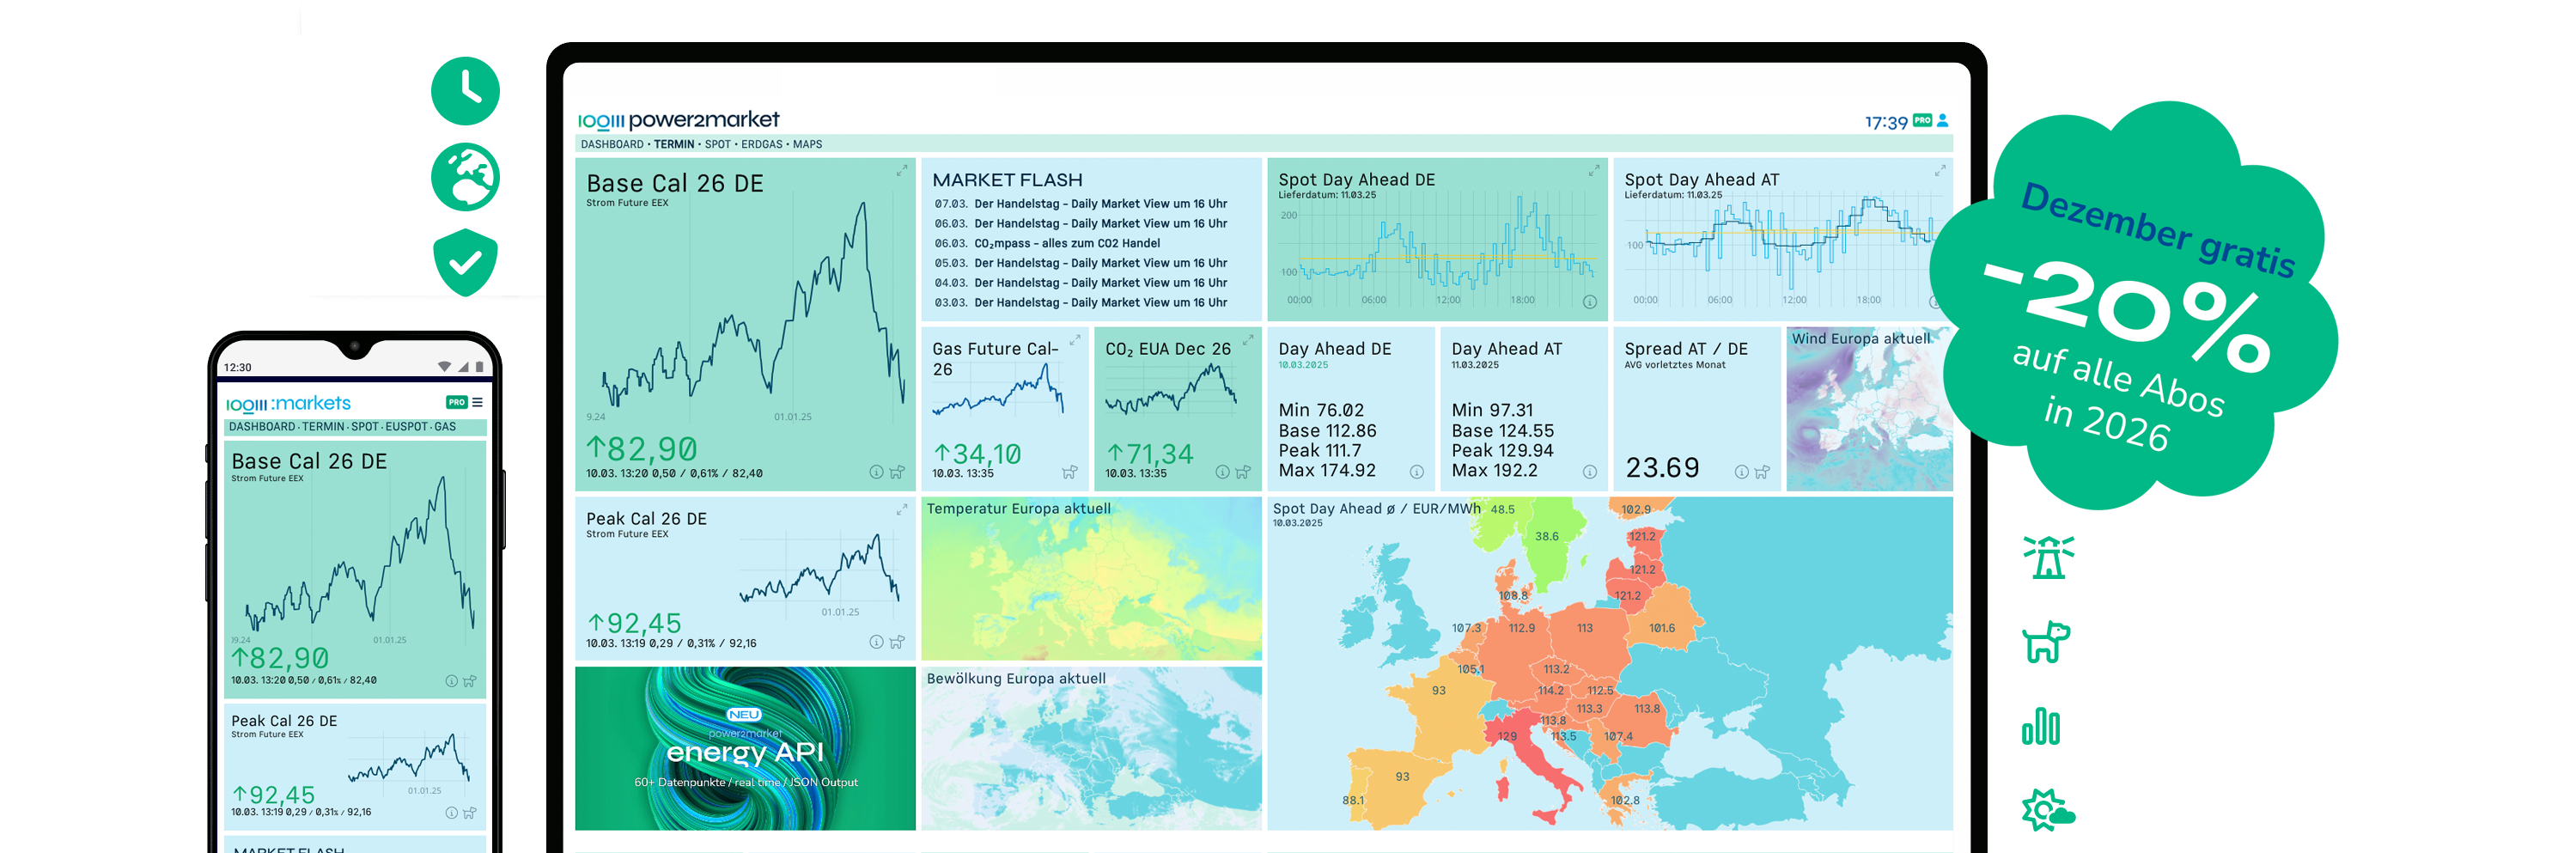Click the watchdog alert icon on Gas Future Cal-26
The height and width of the screenshot is (853, 2576).
point(1069,472)
